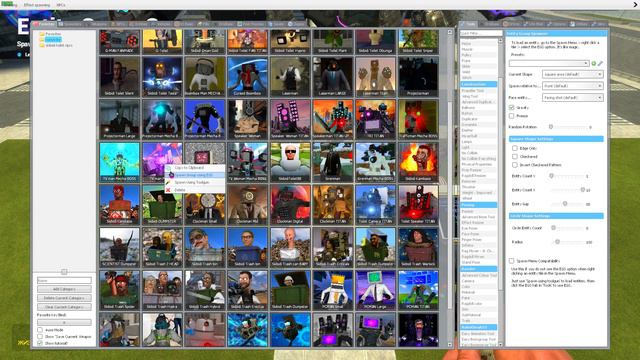640x360 pixels.
Task: Select the G-Toilet entity tile
Action: pyautogui.click(x=162, y=41)
